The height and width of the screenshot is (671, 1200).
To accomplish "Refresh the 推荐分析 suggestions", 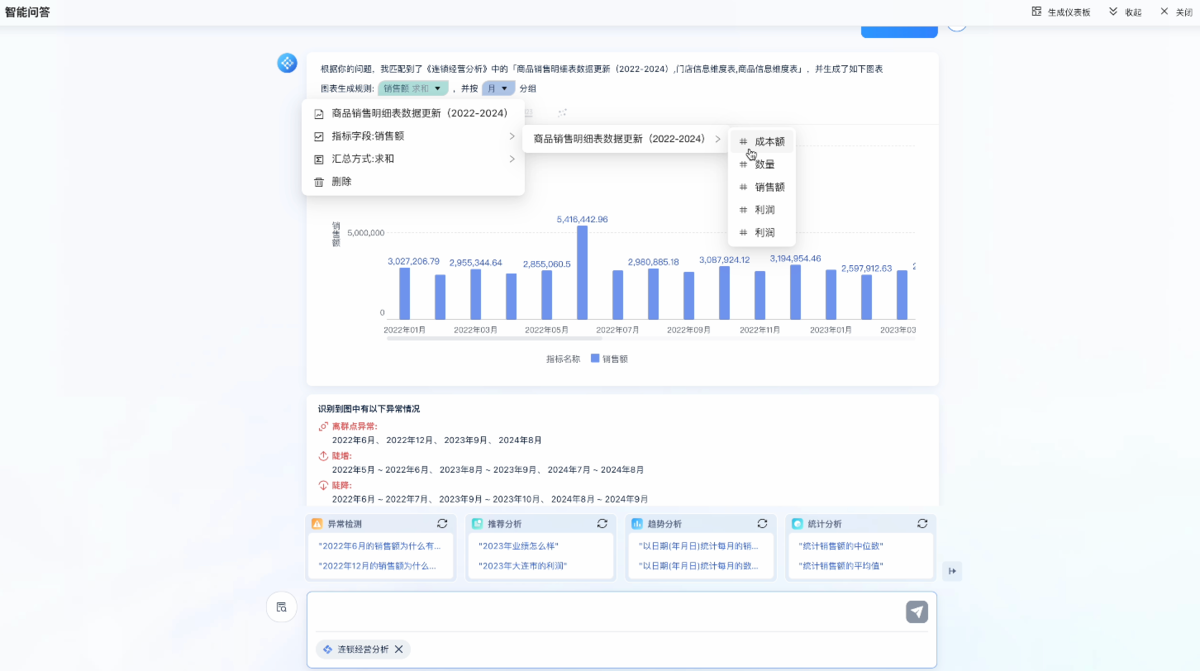I will pos(602,524).
